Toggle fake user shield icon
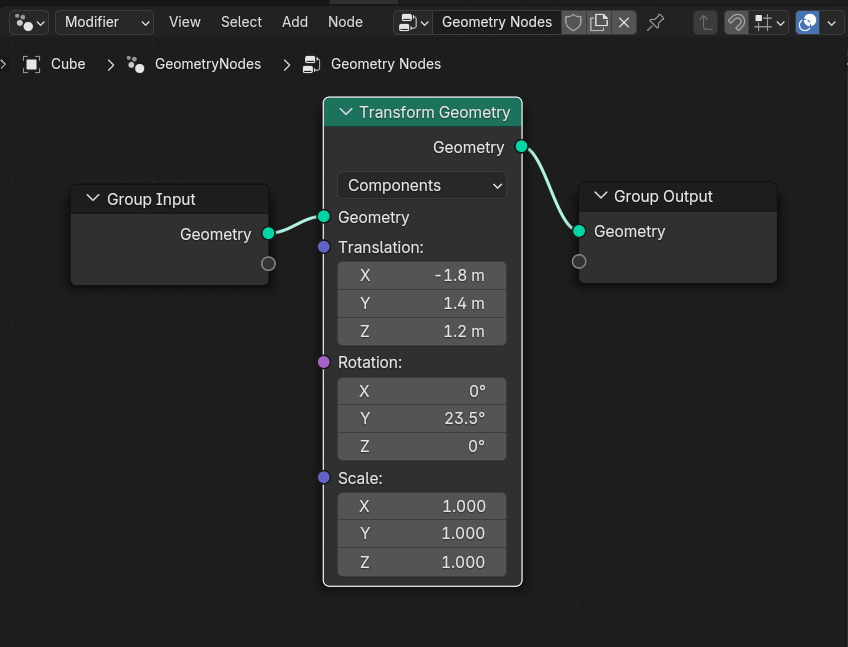848x647 pixels. point(573,23)
